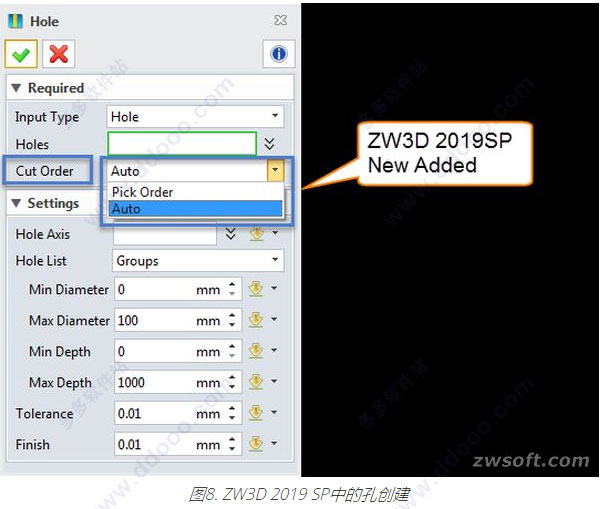The image size is (604, 509).
Task: Adjust the Finish spinner
Action: tap(232, 444)
